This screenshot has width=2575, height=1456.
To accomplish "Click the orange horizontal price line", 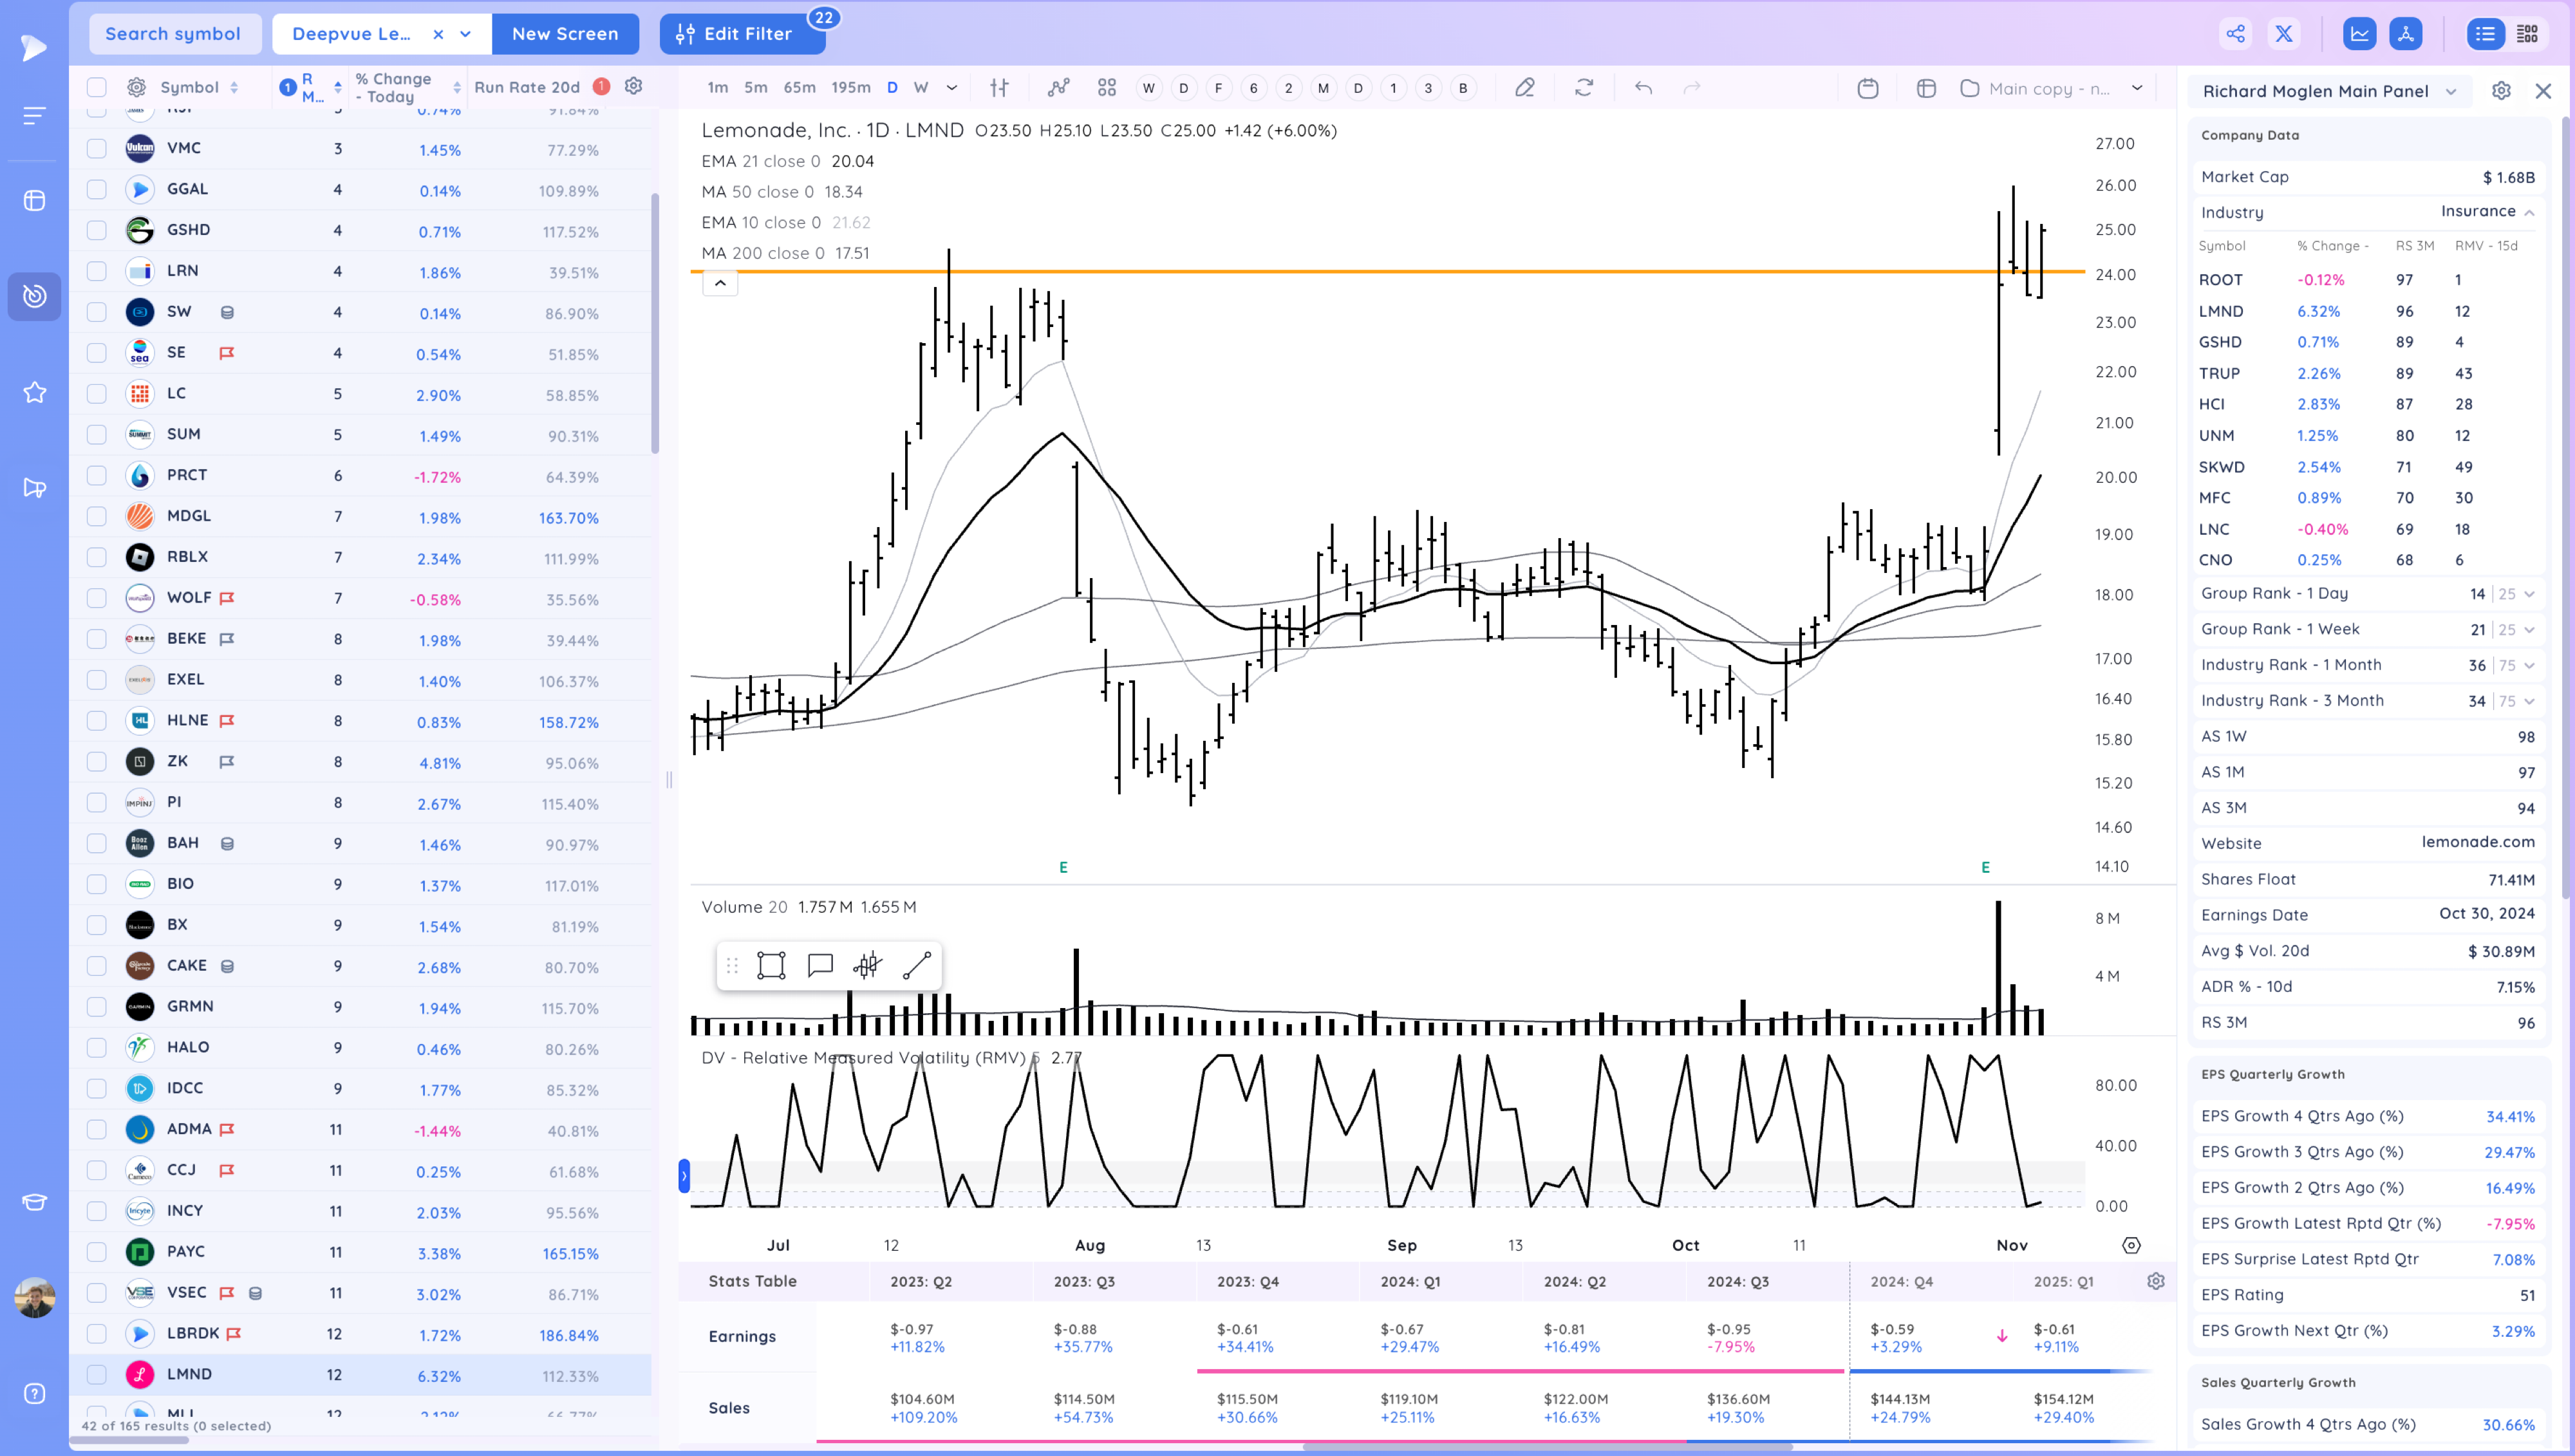I will click(x=1400, y=271).
